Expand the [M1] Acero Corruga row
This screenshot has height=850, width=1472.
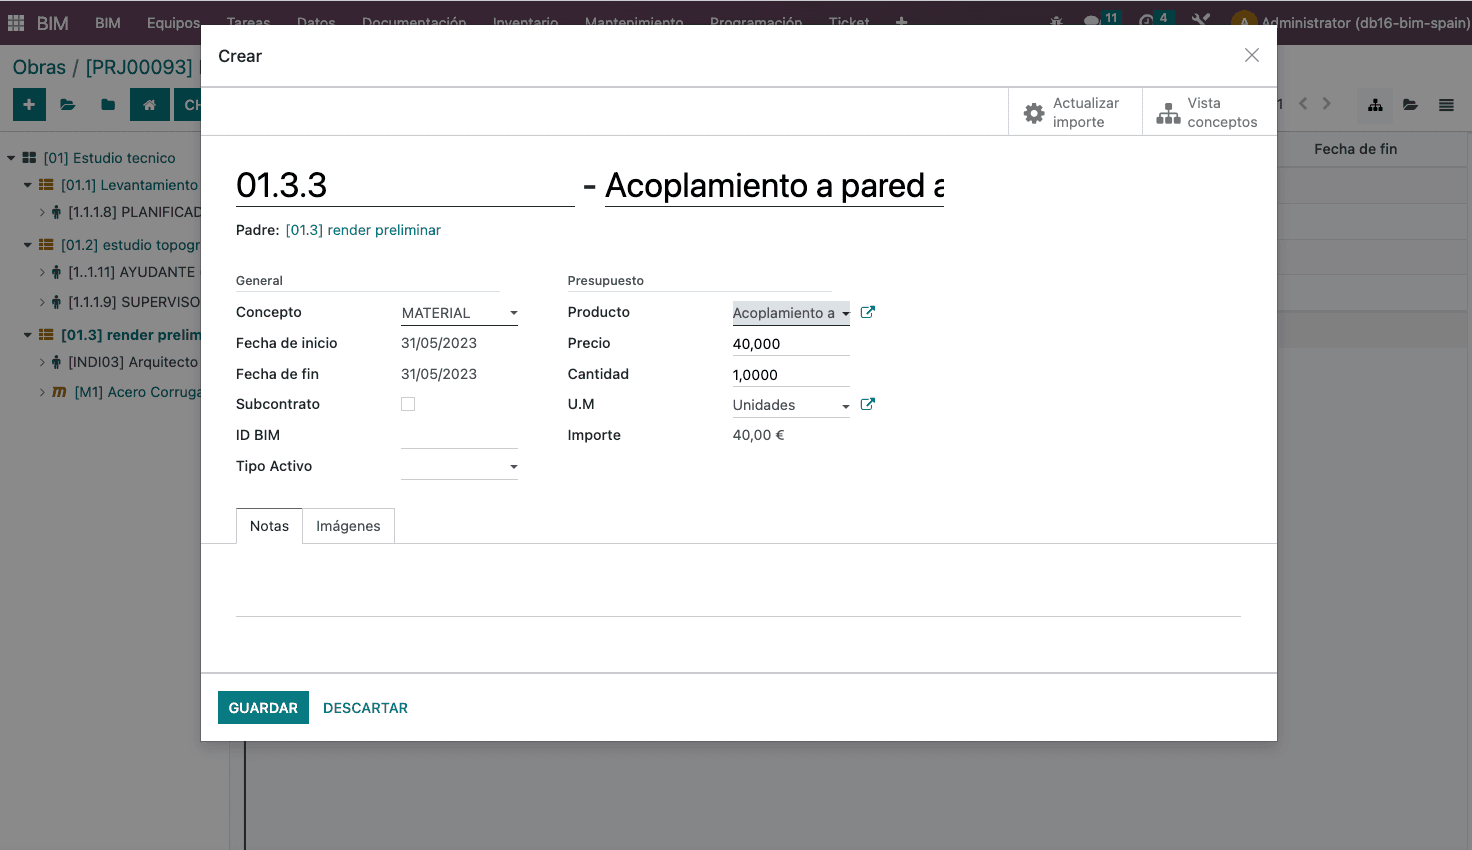(42, 392)
